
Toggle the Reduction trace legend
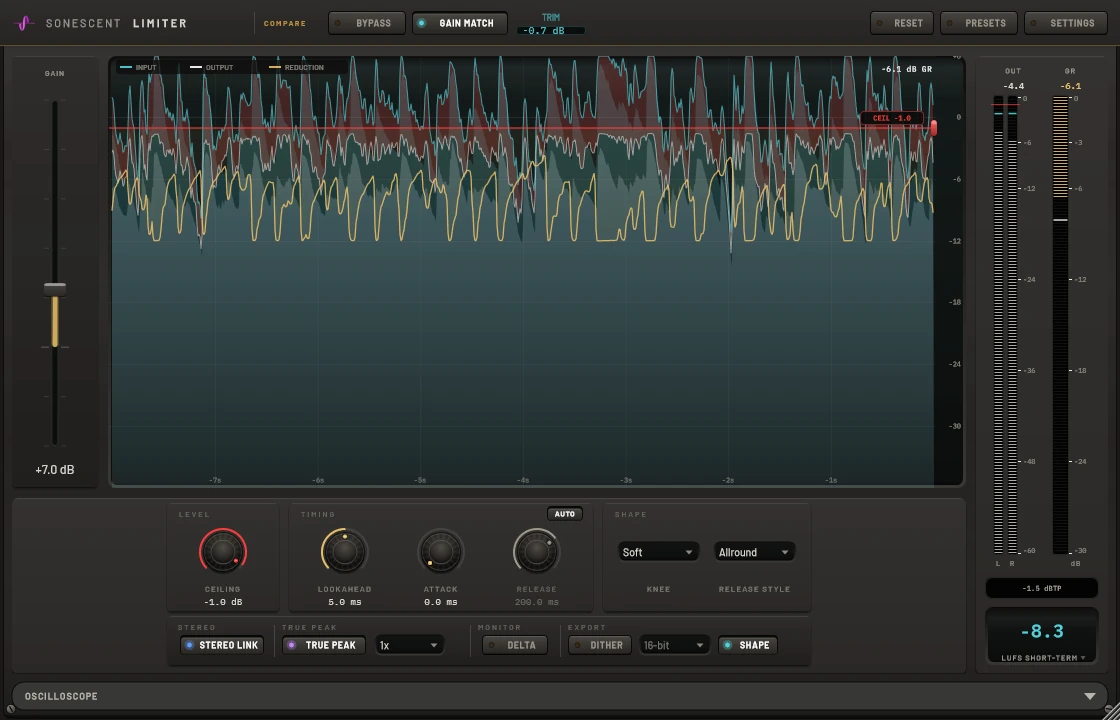click(x=296, y=67)
